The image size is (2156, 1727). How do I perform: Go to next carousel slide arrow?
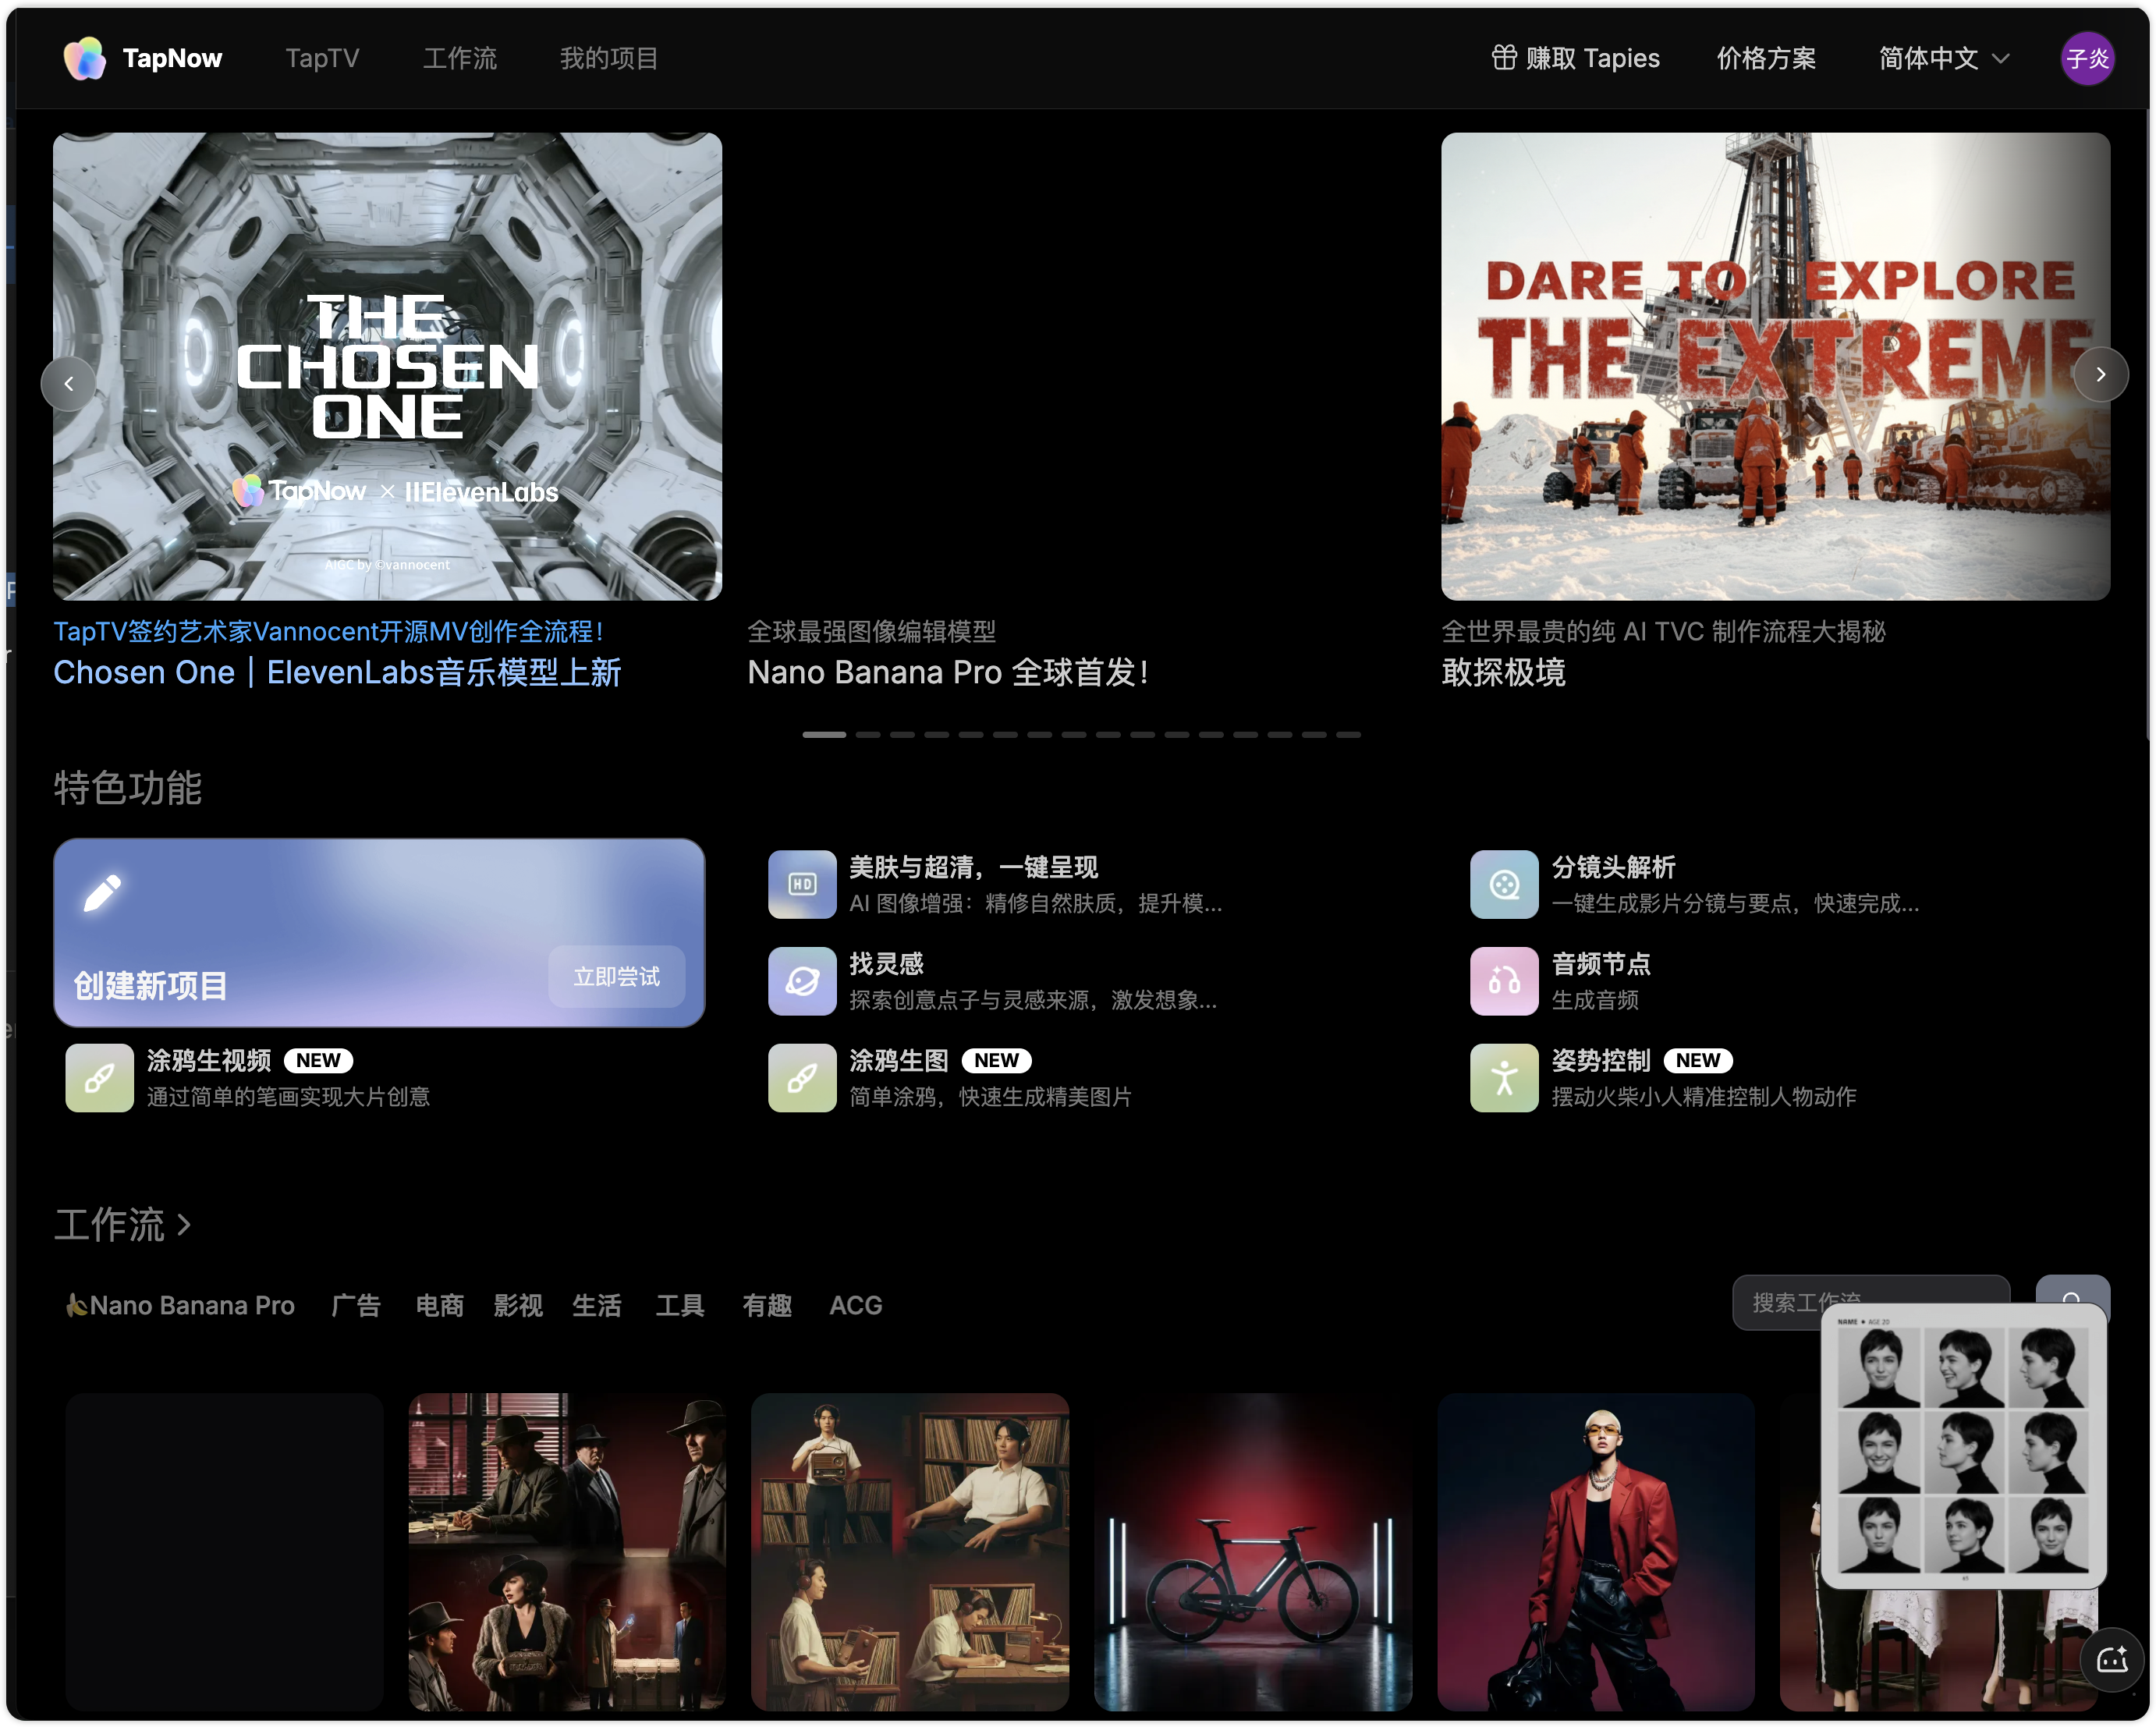point(2100,374)
